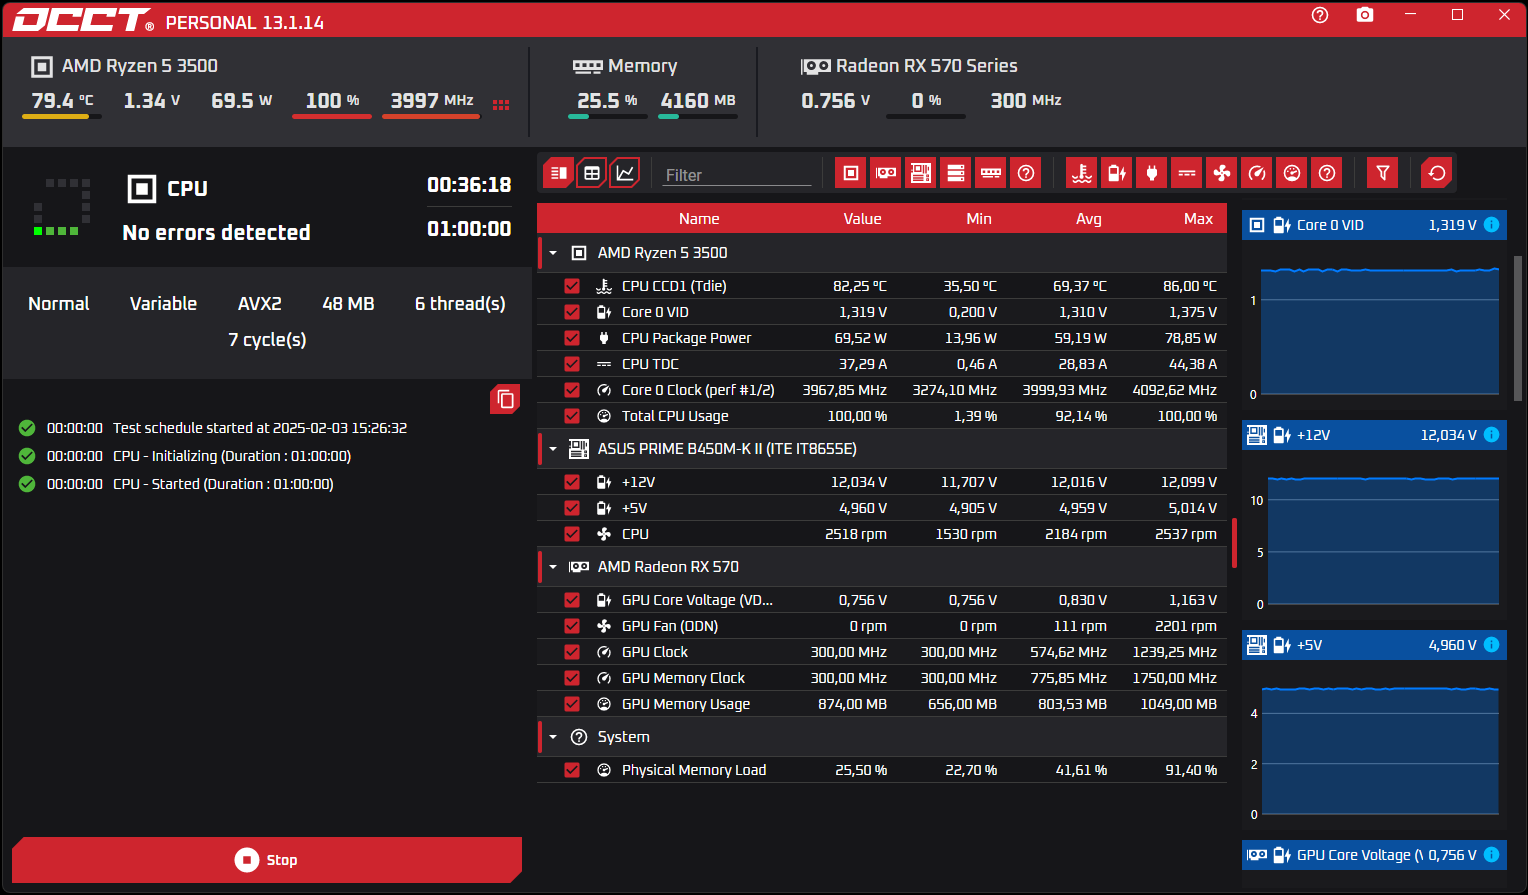Focus the sensor Filter text field
This screenshot has height=895, width=1528.
[x=738, y=175]
